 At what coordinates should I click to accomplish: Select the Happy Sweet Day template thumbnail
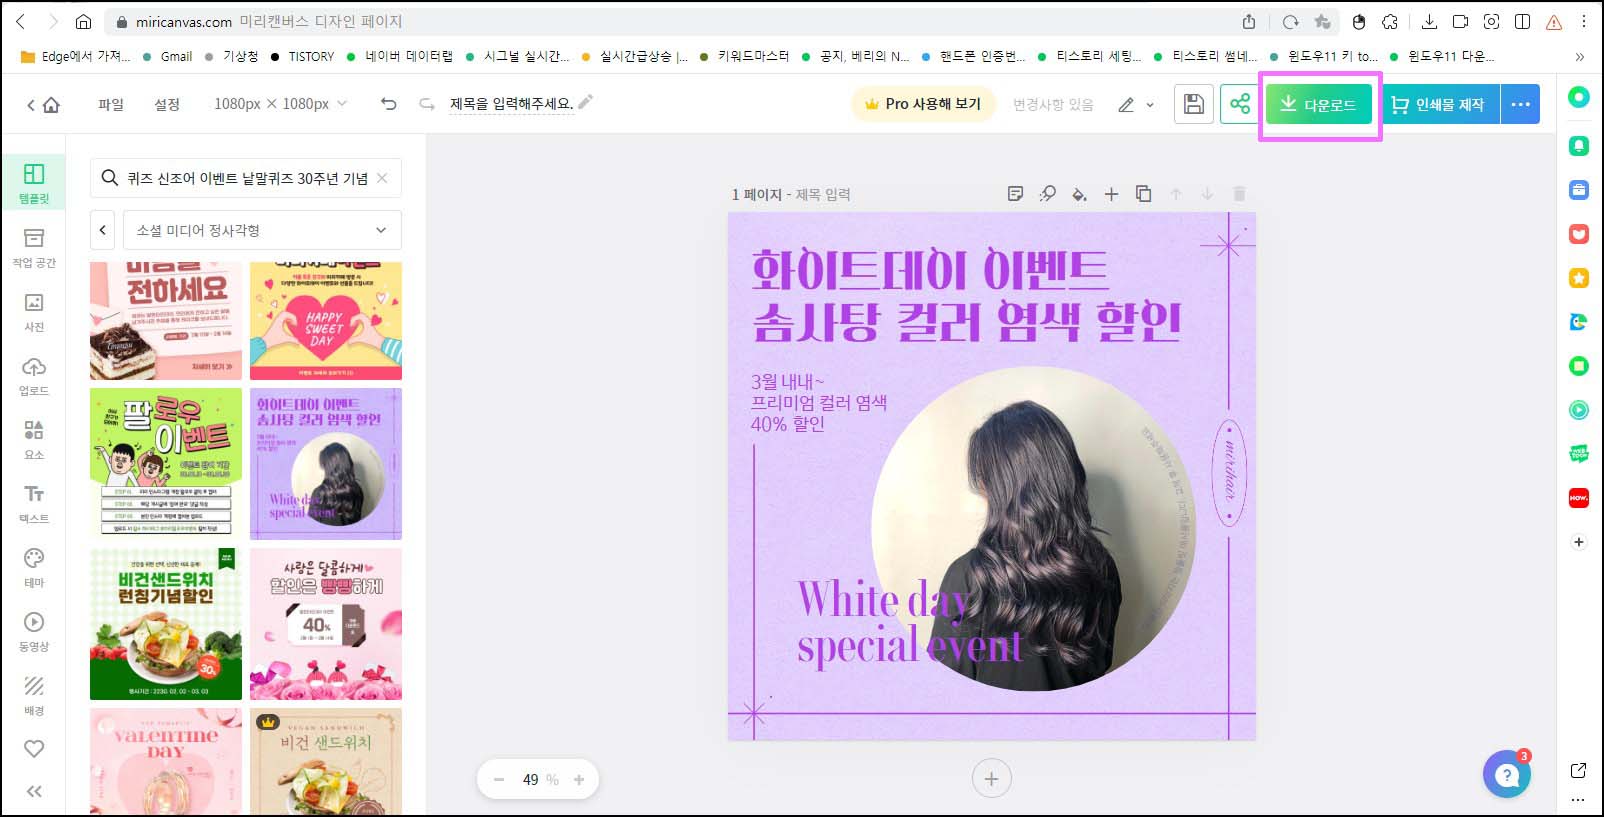(x=326, y=321)
